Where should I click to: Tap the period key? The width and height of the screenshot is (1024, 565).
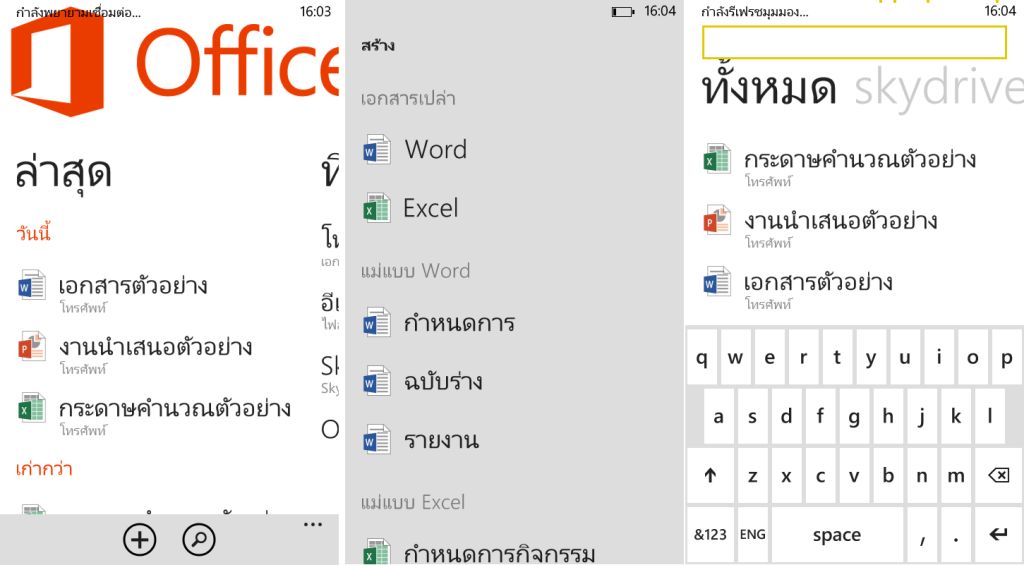coord(956,535)
